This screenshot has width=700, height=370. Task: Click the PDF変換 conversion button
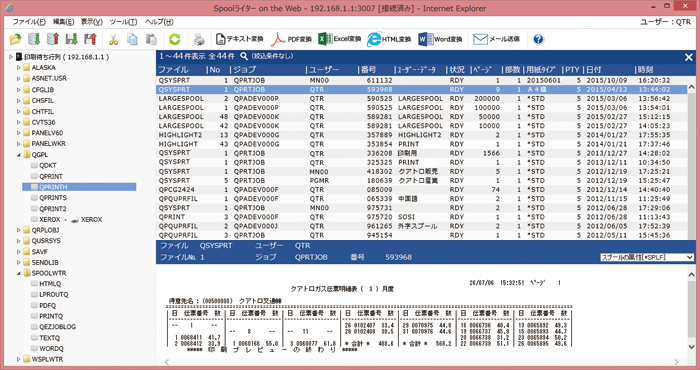(292, 39)
